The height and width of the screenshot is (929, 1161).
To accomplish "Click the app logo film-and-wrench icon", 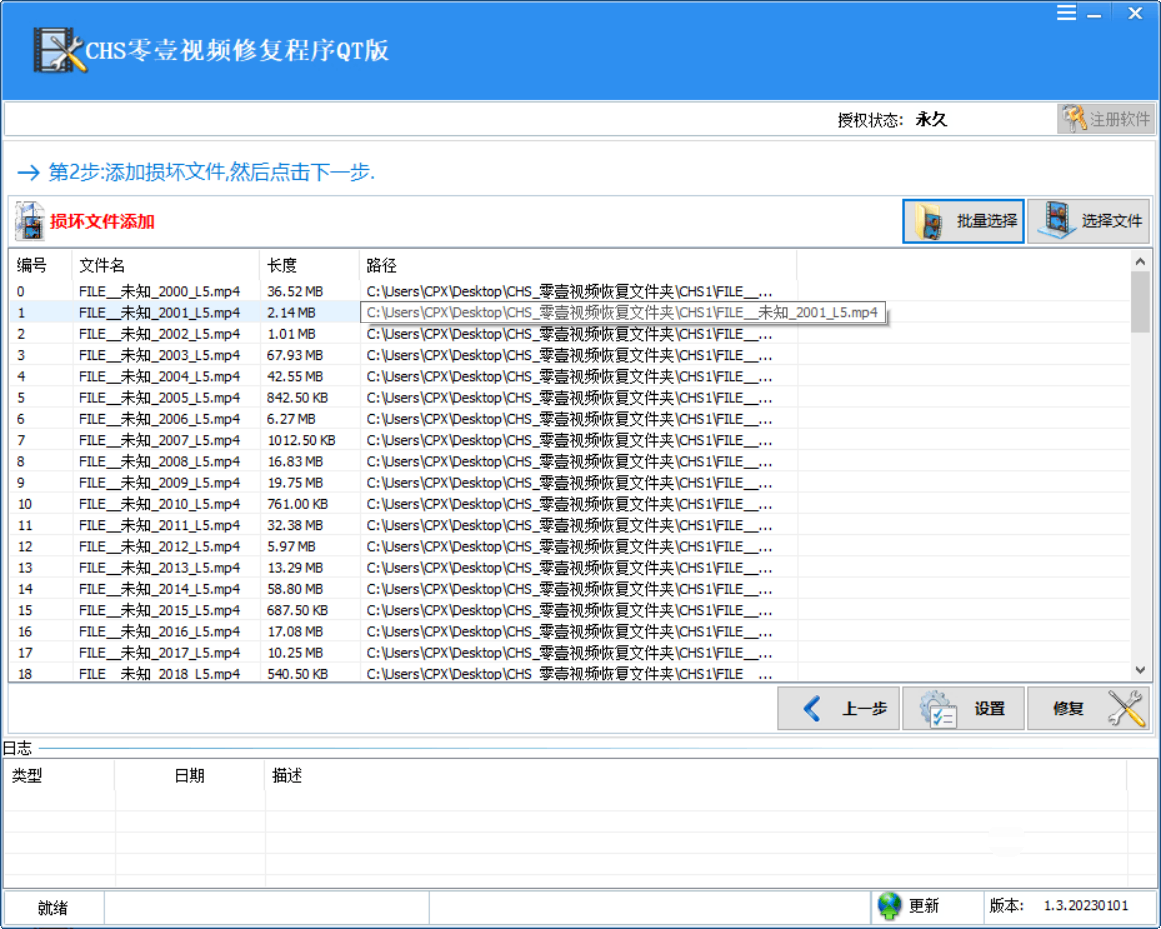I will coord(59,50).
